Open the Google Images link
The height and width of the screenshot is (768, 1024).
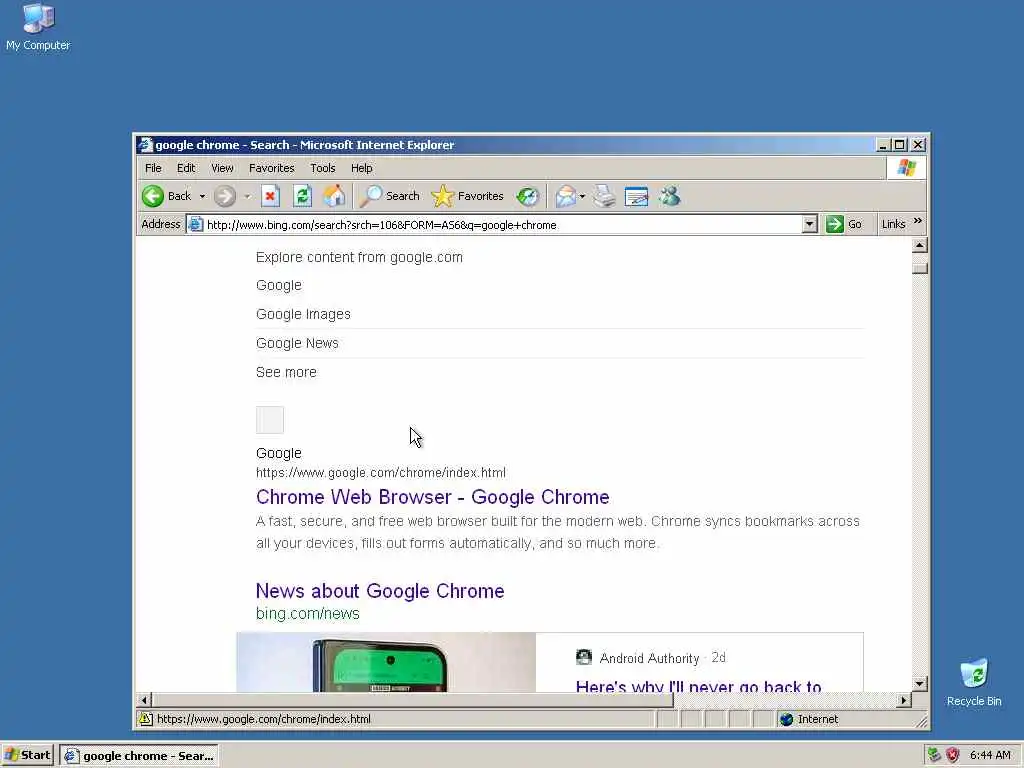pos(303,314)
